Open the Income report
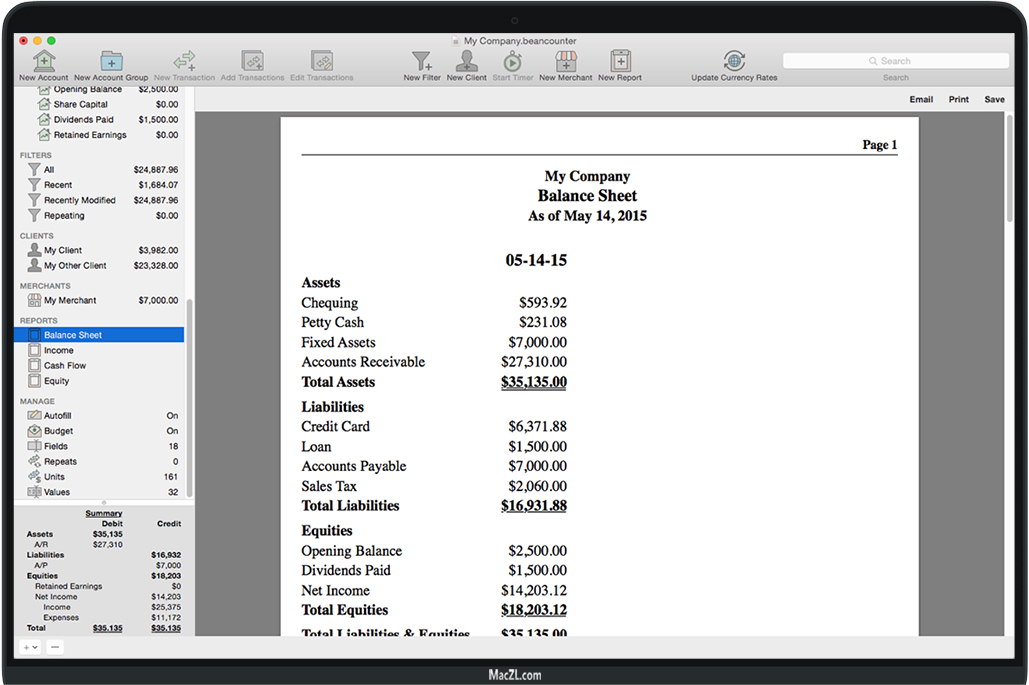This screenshot has height=685, width=1029. pyautogui.click(x=58, y=351)
